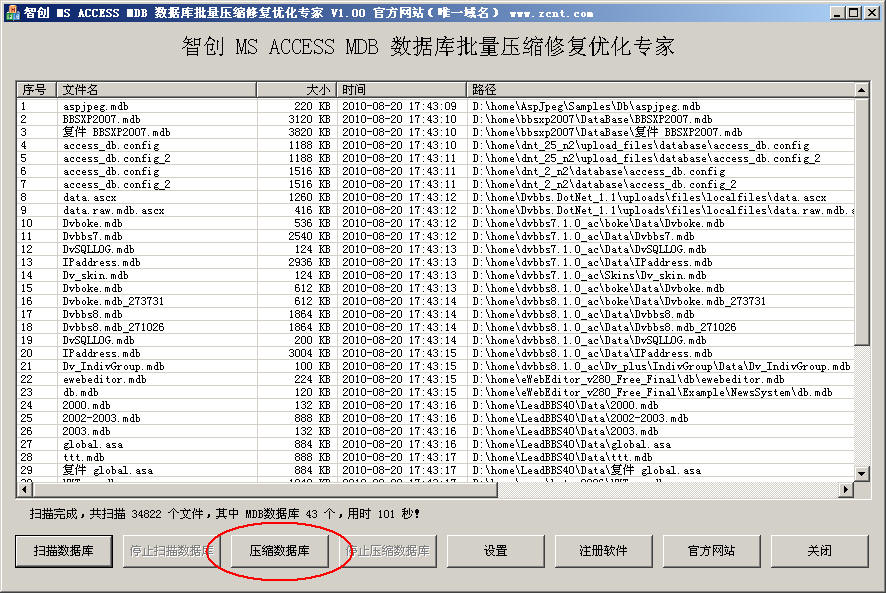Click path D:\home\LeadBBS40\Data\ttt.mdb

(562, 457)
